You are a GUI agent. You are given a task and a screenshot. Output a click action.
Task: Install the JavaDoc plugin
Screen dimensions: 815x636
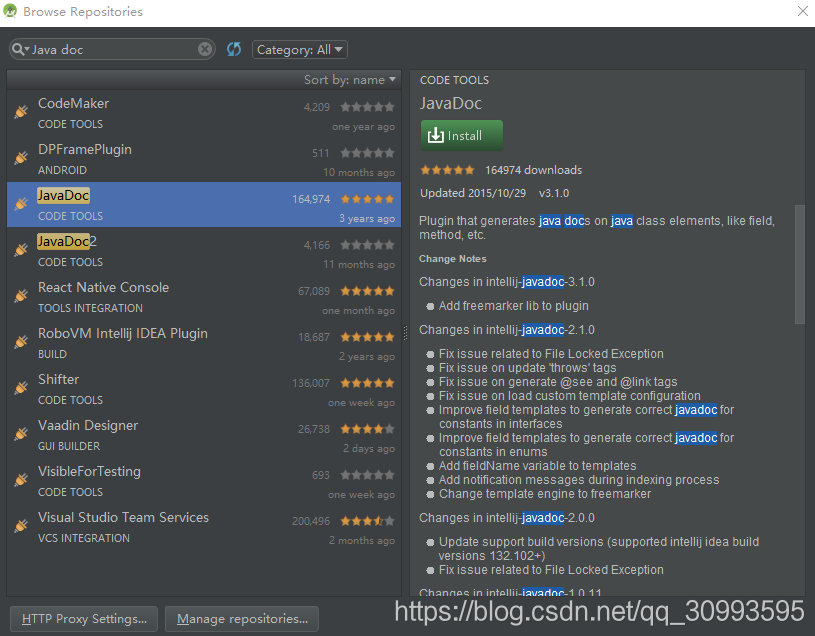pos(462,136)
